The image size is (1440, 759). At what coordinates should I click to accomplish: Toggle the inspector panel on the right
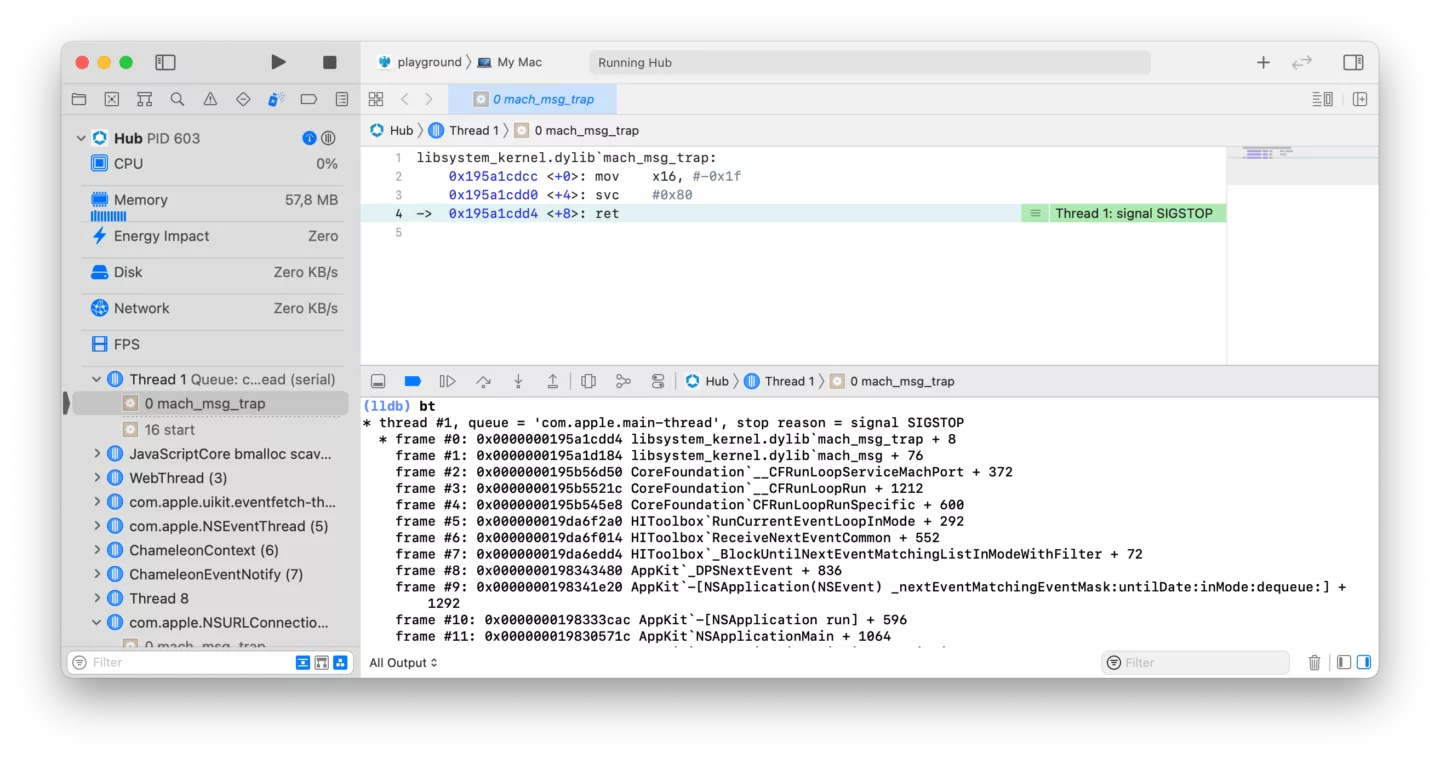(1353, 62)
